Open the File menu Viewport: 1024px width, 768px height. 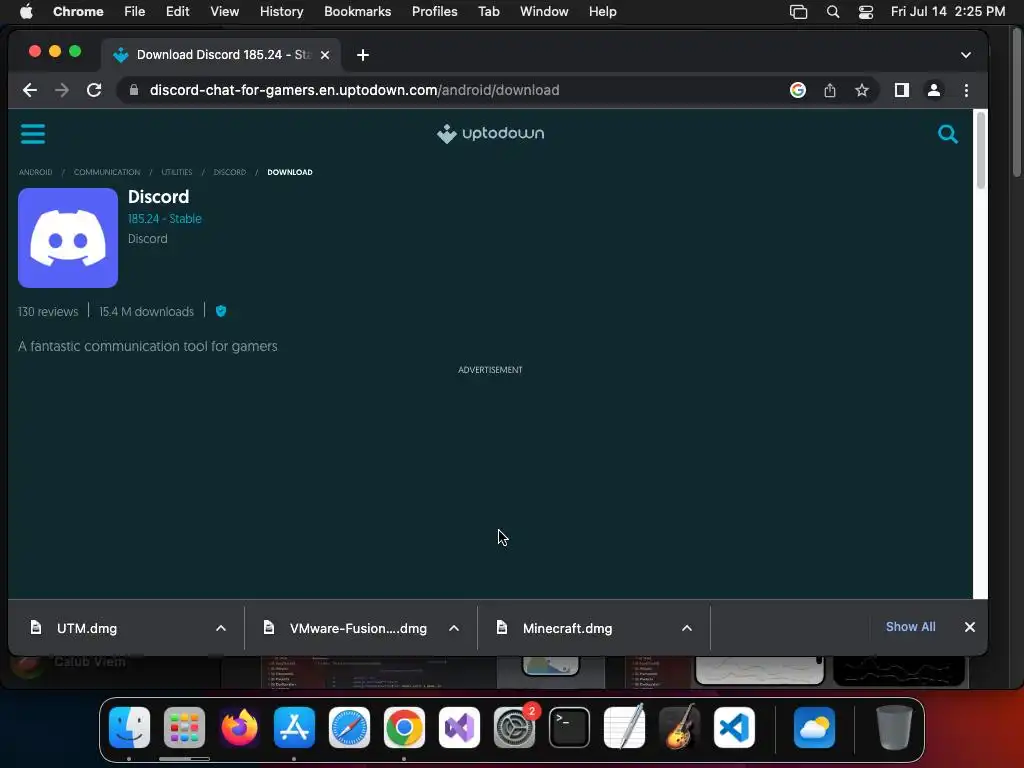[x=135, y=12]
